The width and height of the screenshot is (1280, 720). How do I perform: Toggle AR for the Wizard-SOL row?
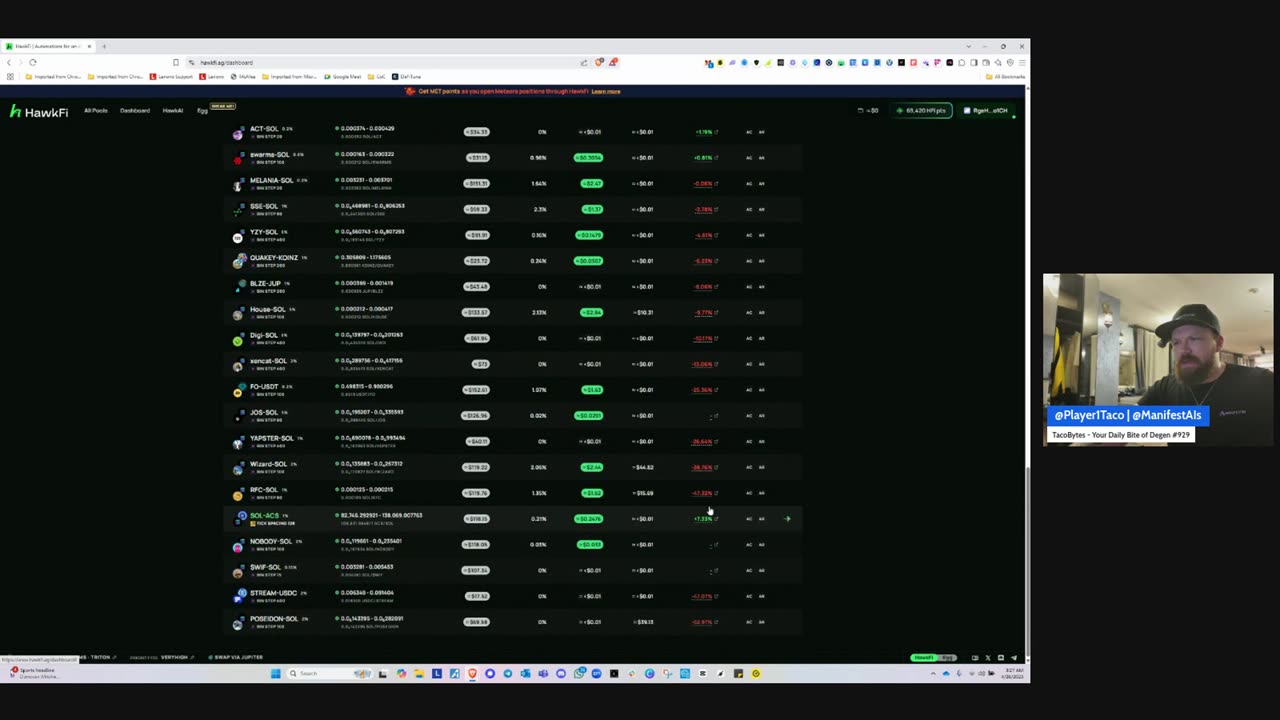click(x=761, y=467)
